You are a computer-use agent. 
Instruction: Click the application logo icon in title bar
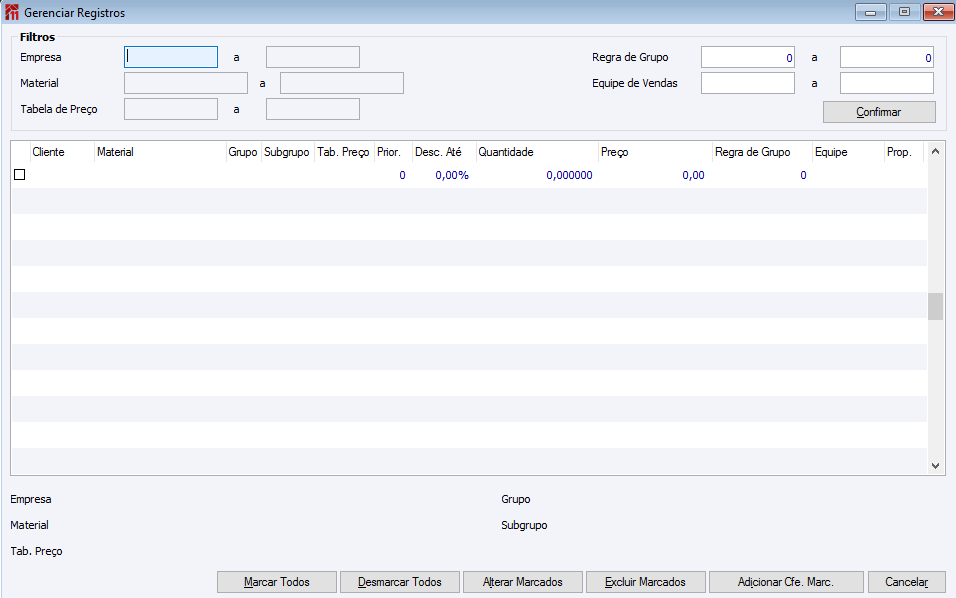point(12,12)
